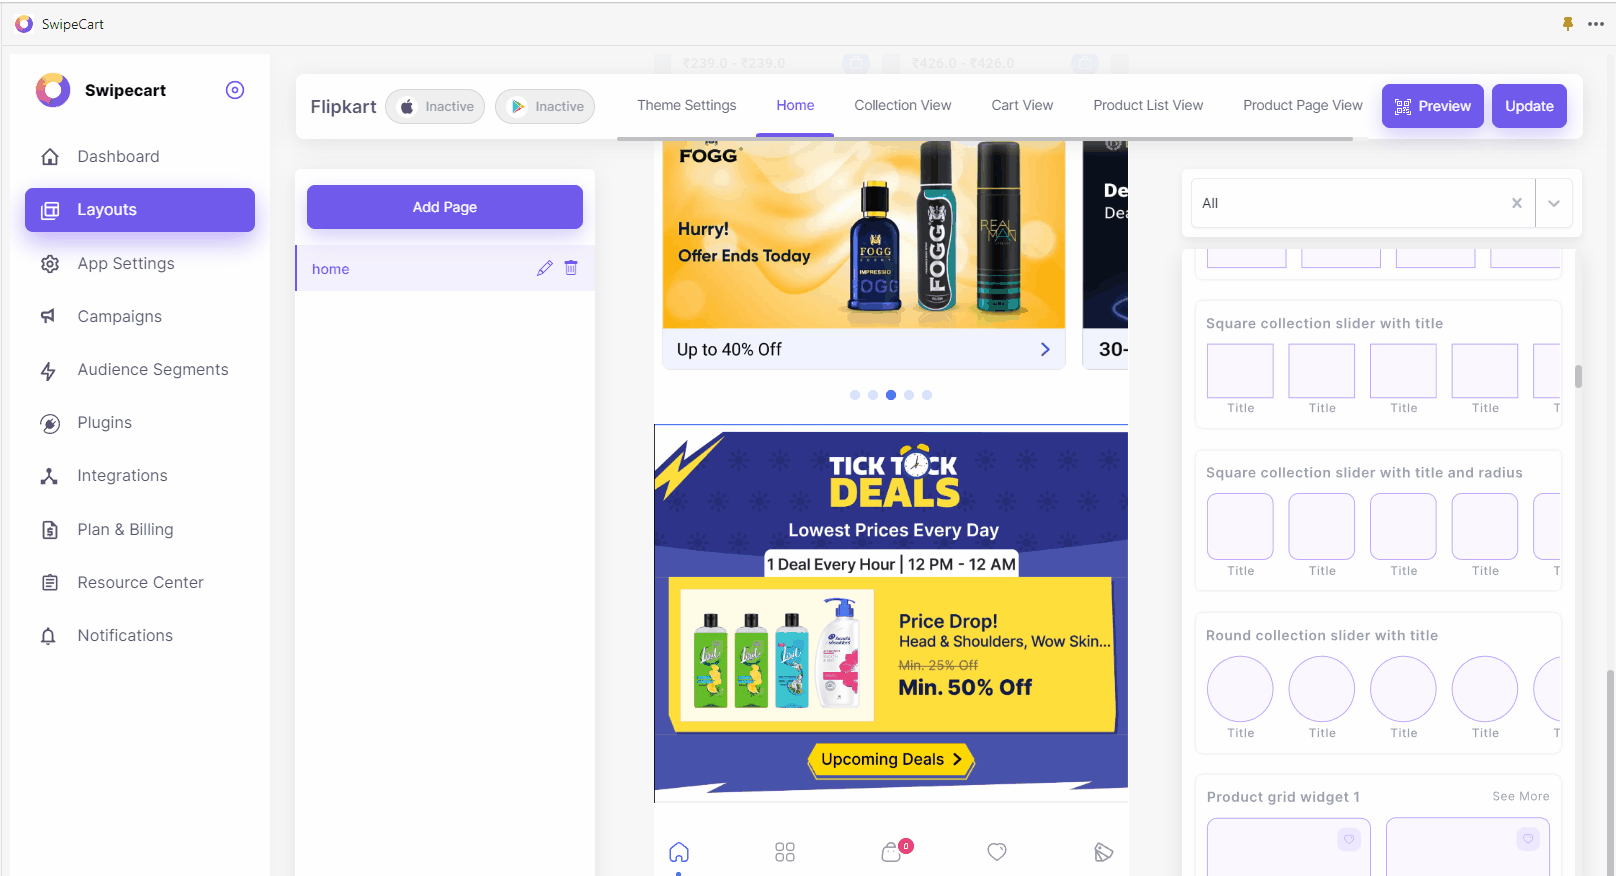Tap the home tab icon in preview
The width and height of the screenshot is (1616, 876).
(679, 852)
